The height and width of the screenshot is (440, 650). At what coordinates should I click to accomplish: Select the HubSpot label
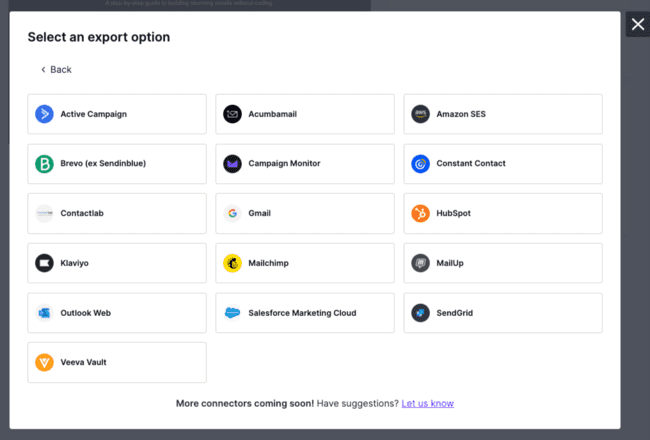454,213
